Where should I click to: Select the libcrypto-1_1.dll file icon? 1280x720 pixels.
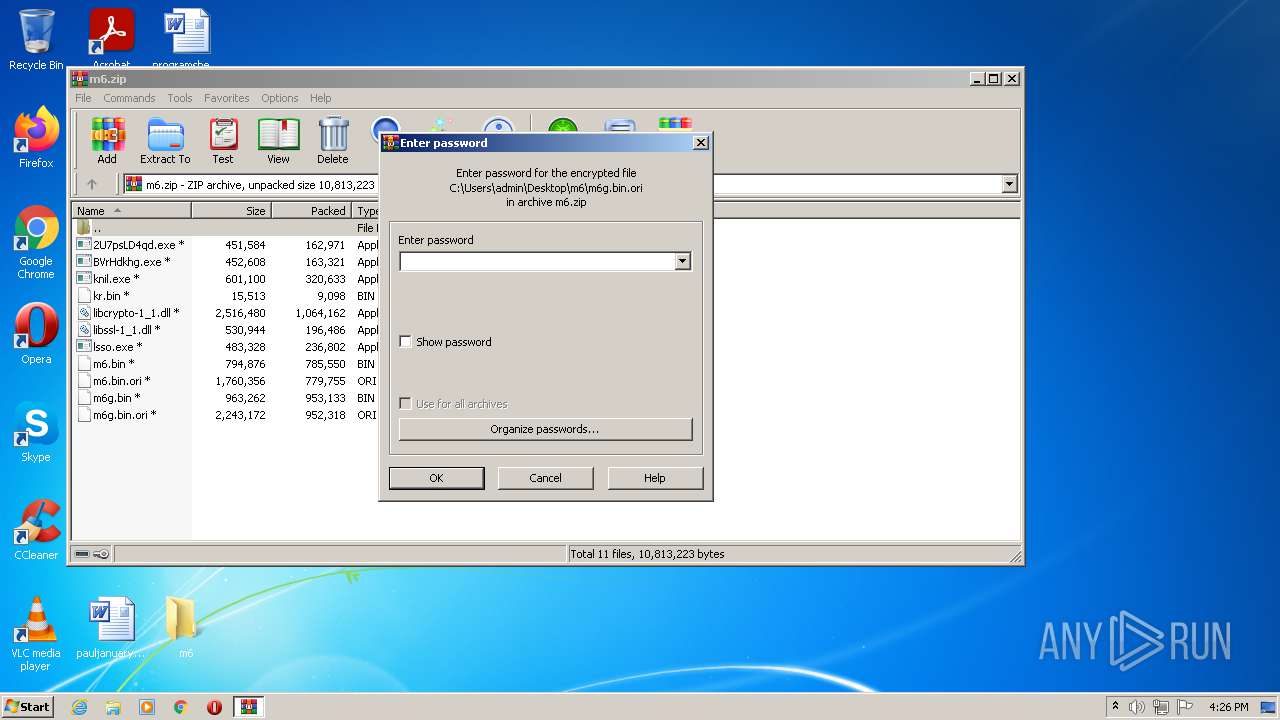(84, 313)
